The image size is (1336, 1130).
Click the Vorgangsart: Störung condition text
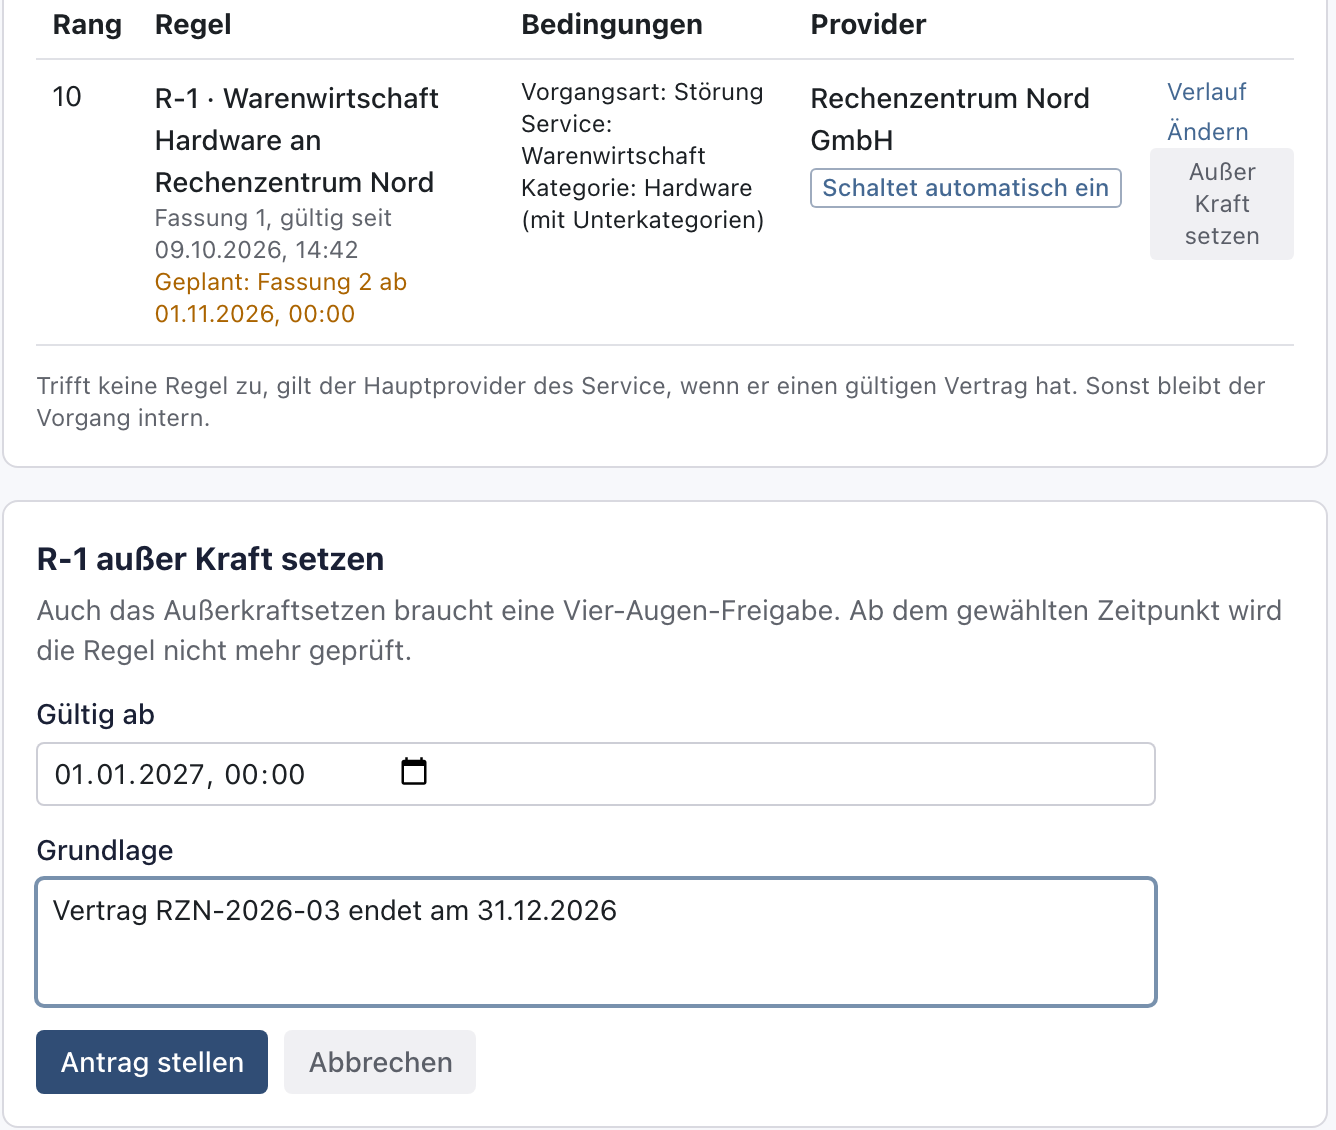[642, 92]
